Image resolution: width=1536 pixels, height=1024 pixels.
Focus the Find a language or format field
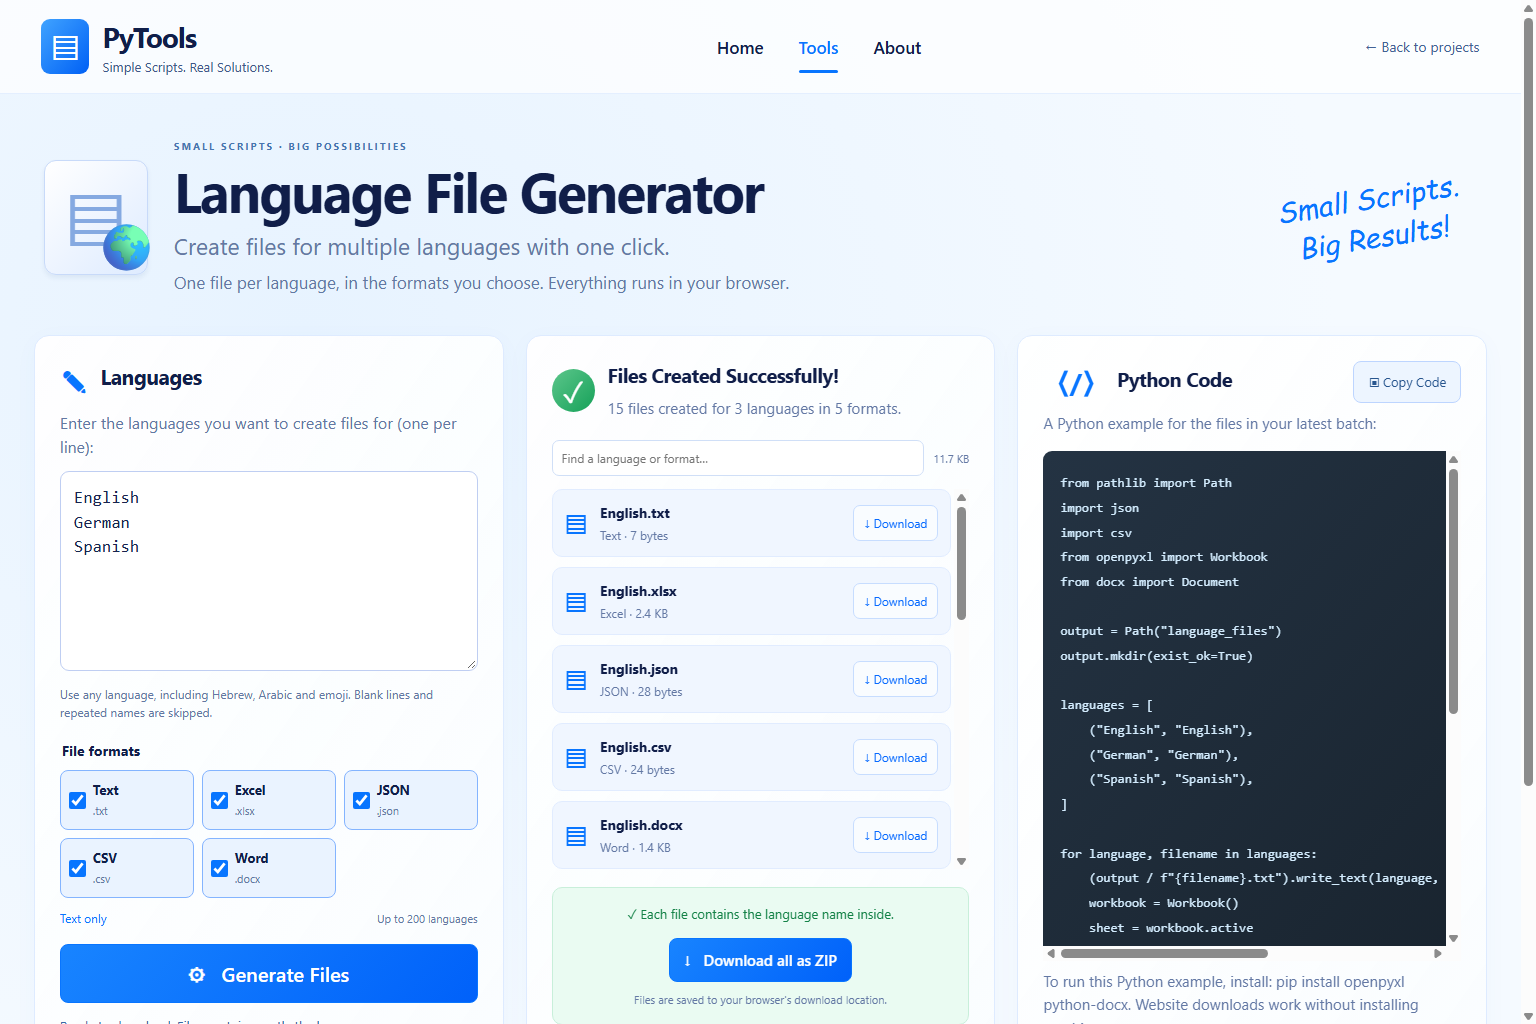[x=738, y=458]
